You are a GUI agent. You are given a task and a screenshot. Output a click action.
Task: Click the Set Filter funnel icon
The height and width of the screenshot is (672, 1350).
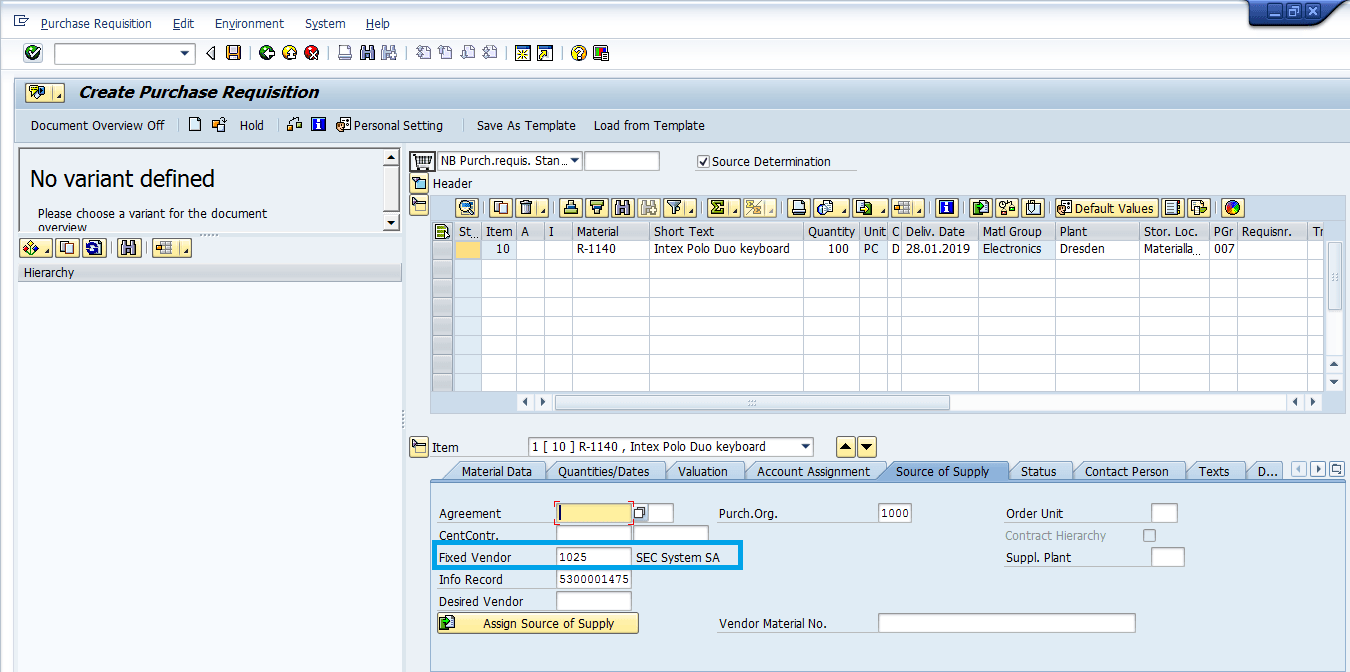coord(675,208)
